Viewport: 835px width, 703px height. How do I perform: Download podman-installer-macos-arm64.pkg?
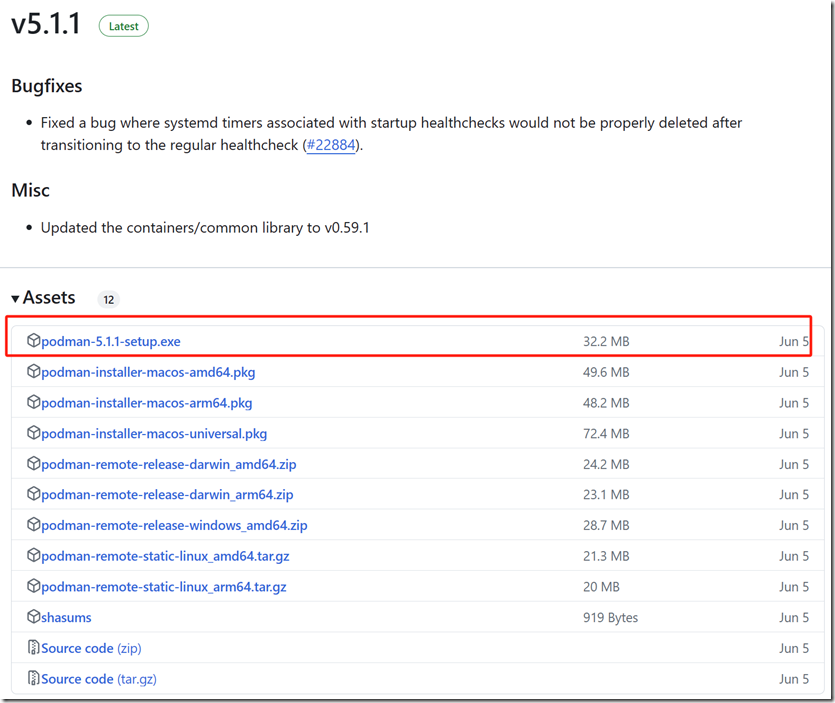click(x=146, y=403)
